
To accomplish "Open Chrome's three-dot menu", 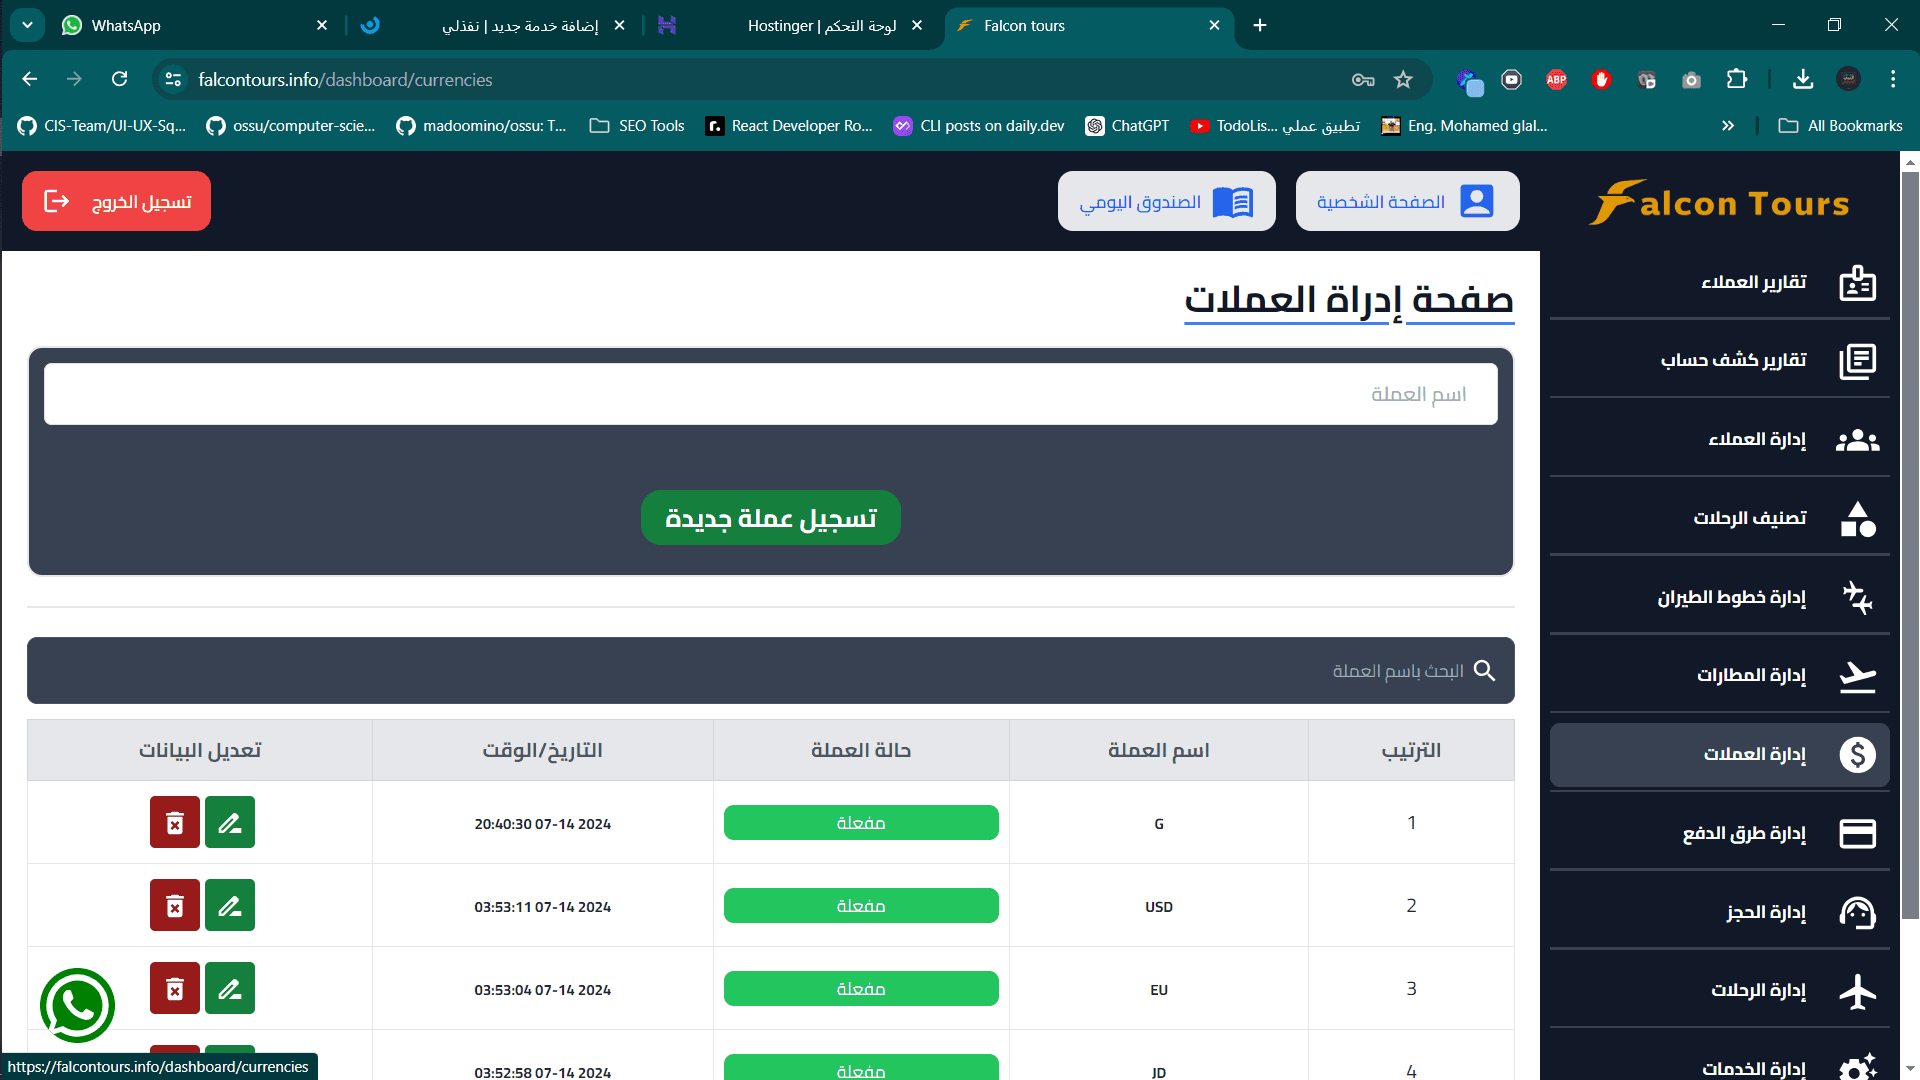I will 1892,80.
